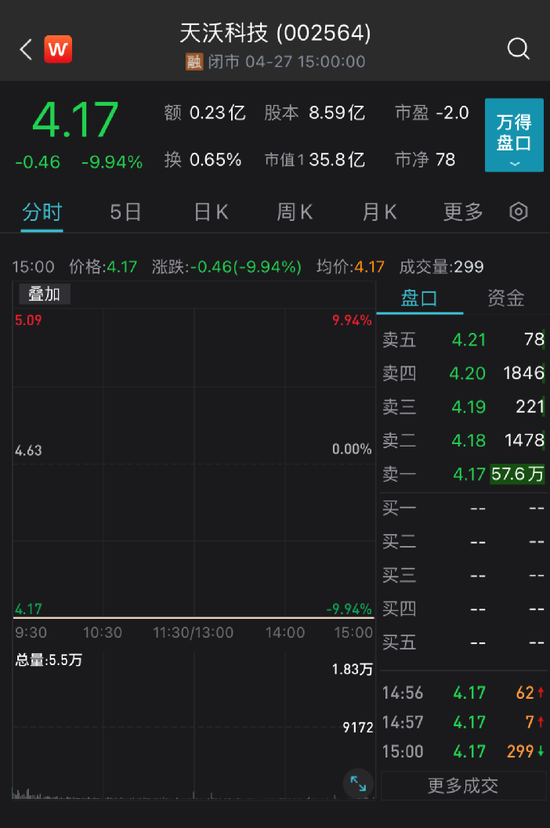Select the 盘口 order book tab
Screen dimensions: 550x828
coord(419,298)
